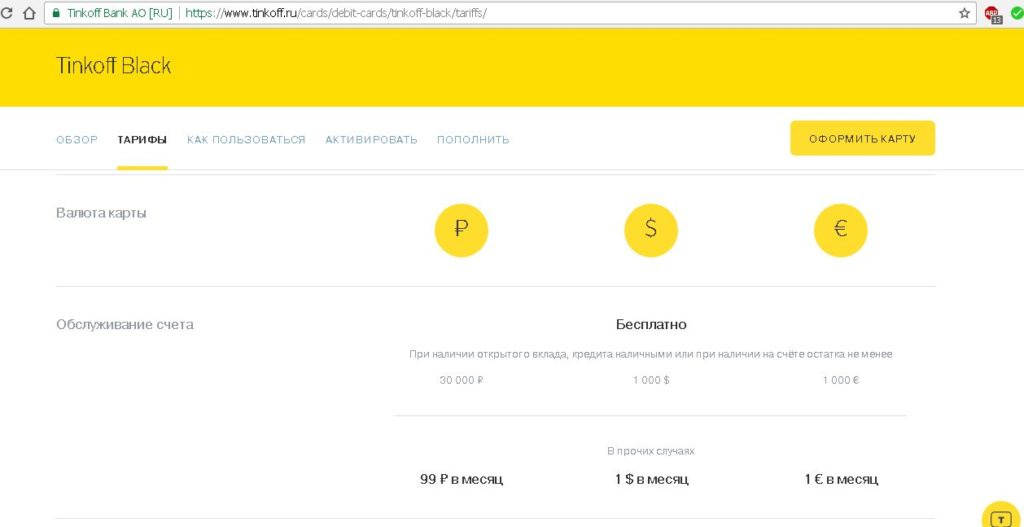Image resolution: width=1024 pixels, height=527 pixels.
Task: Click the browser home icon
Action: pos(29,13)
